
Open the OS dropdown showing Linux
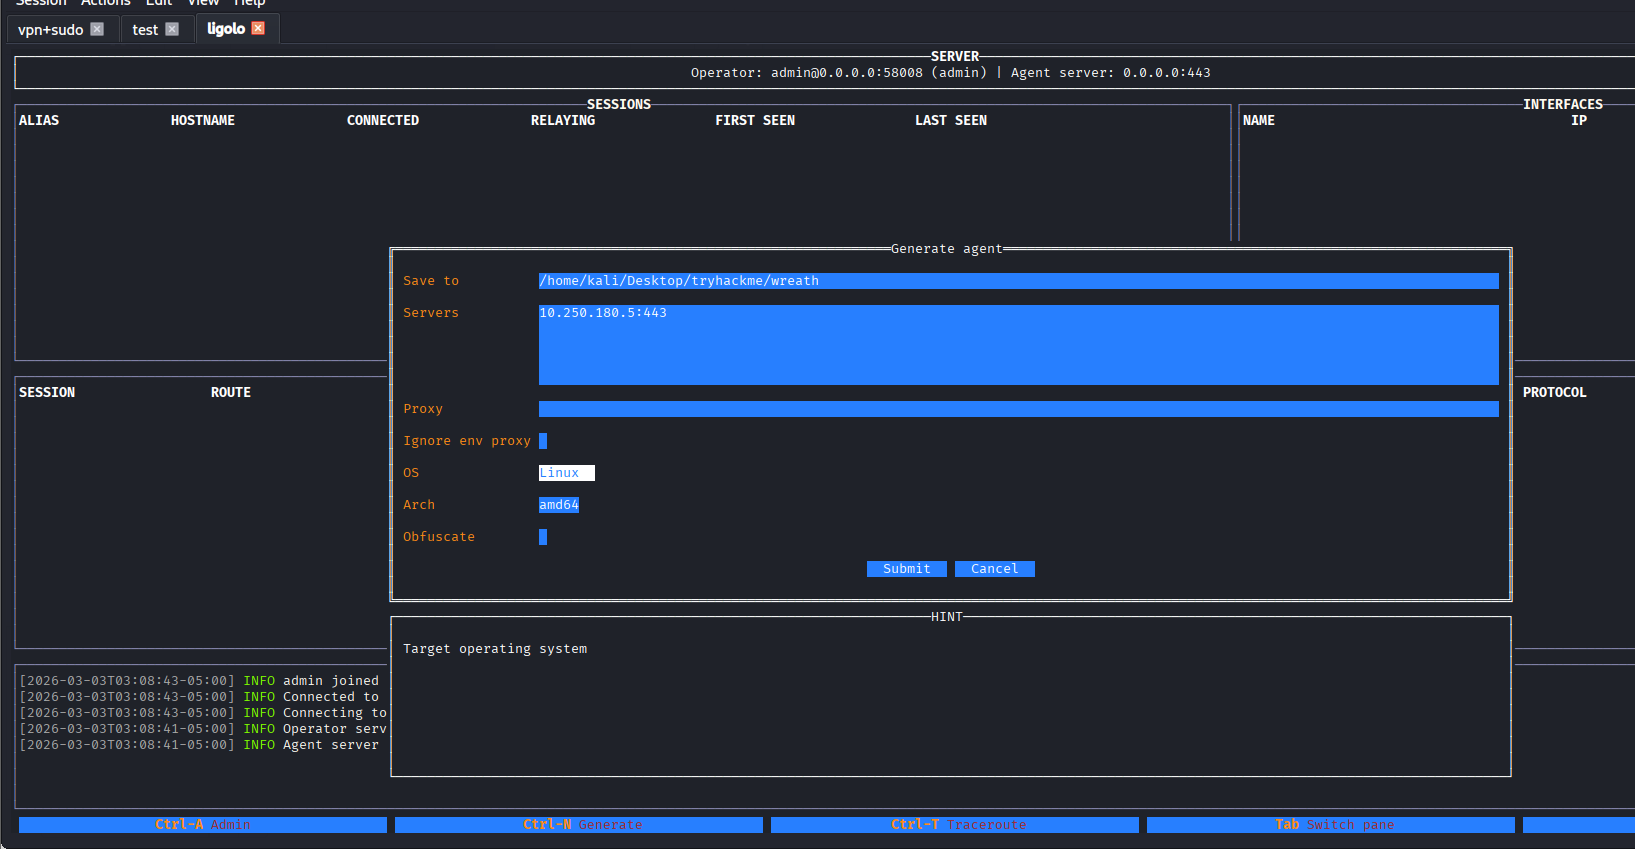tap(566, 473)
